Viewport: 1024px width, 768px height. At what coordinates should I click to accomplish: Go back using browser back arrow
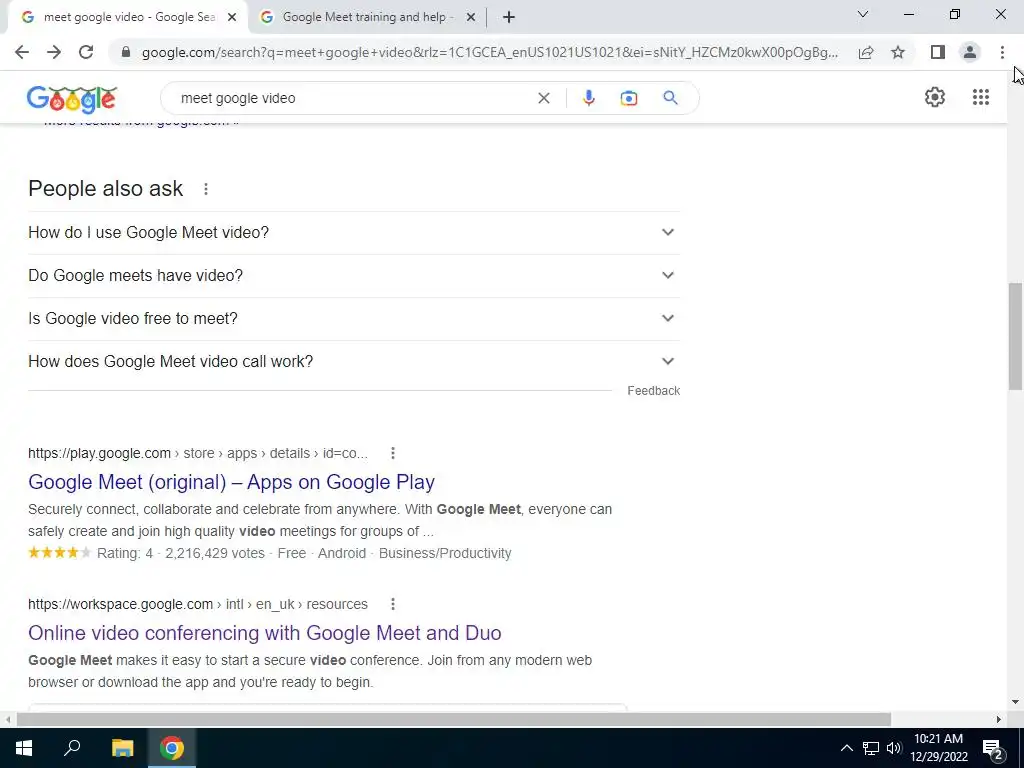tap(22, 52)
